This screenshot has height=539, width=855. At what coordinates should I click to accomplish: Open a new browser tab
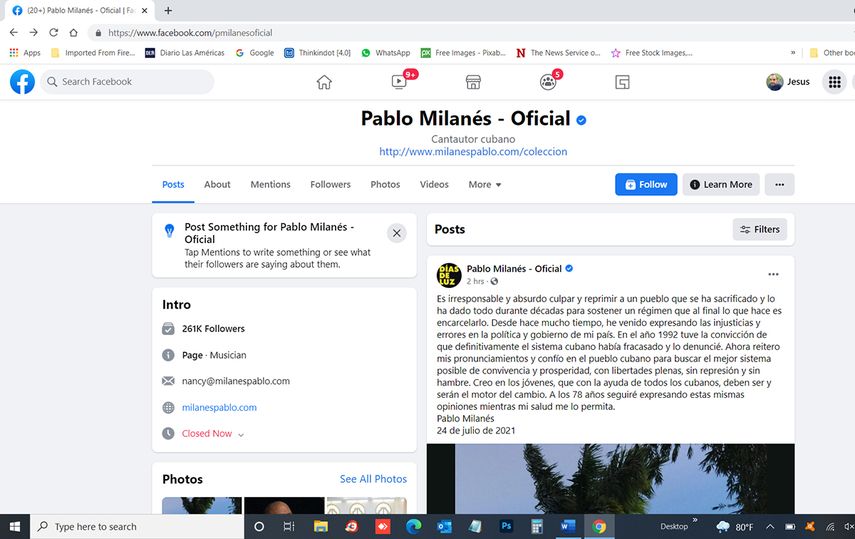tap(168, 10)
